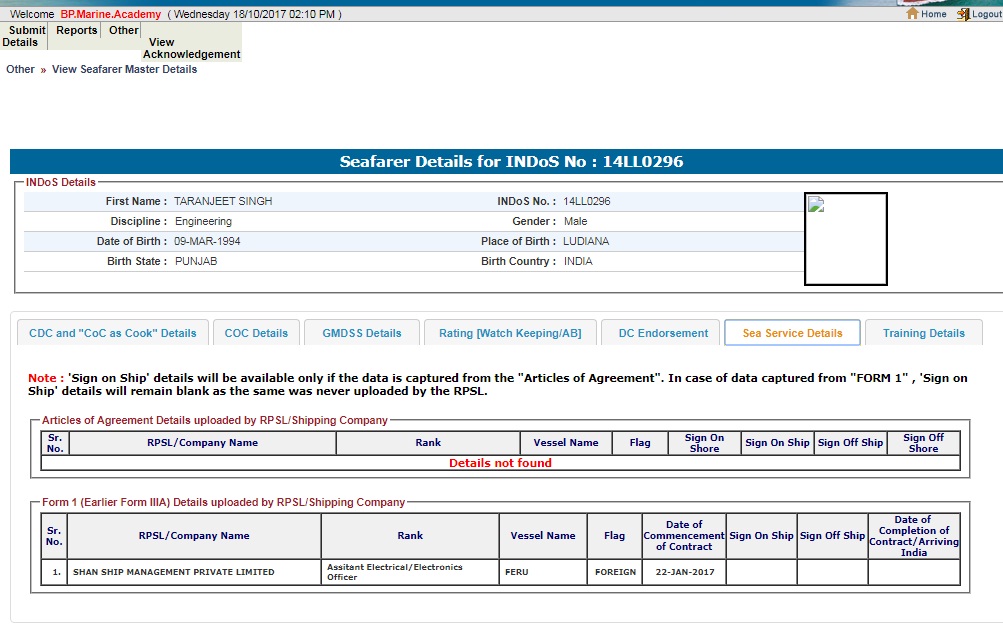This screenshot has height=630, width=1003.
Task: Show the Training Details tab
Action: pos(923,333)
